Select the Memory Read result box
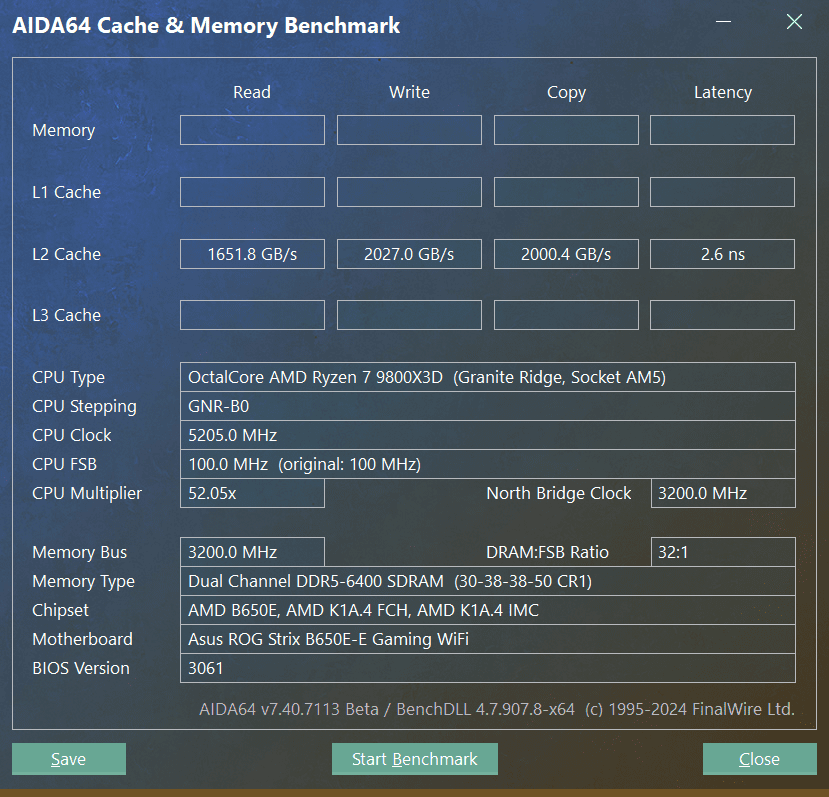This screenshot has width=829, height=797. [252, 130]
